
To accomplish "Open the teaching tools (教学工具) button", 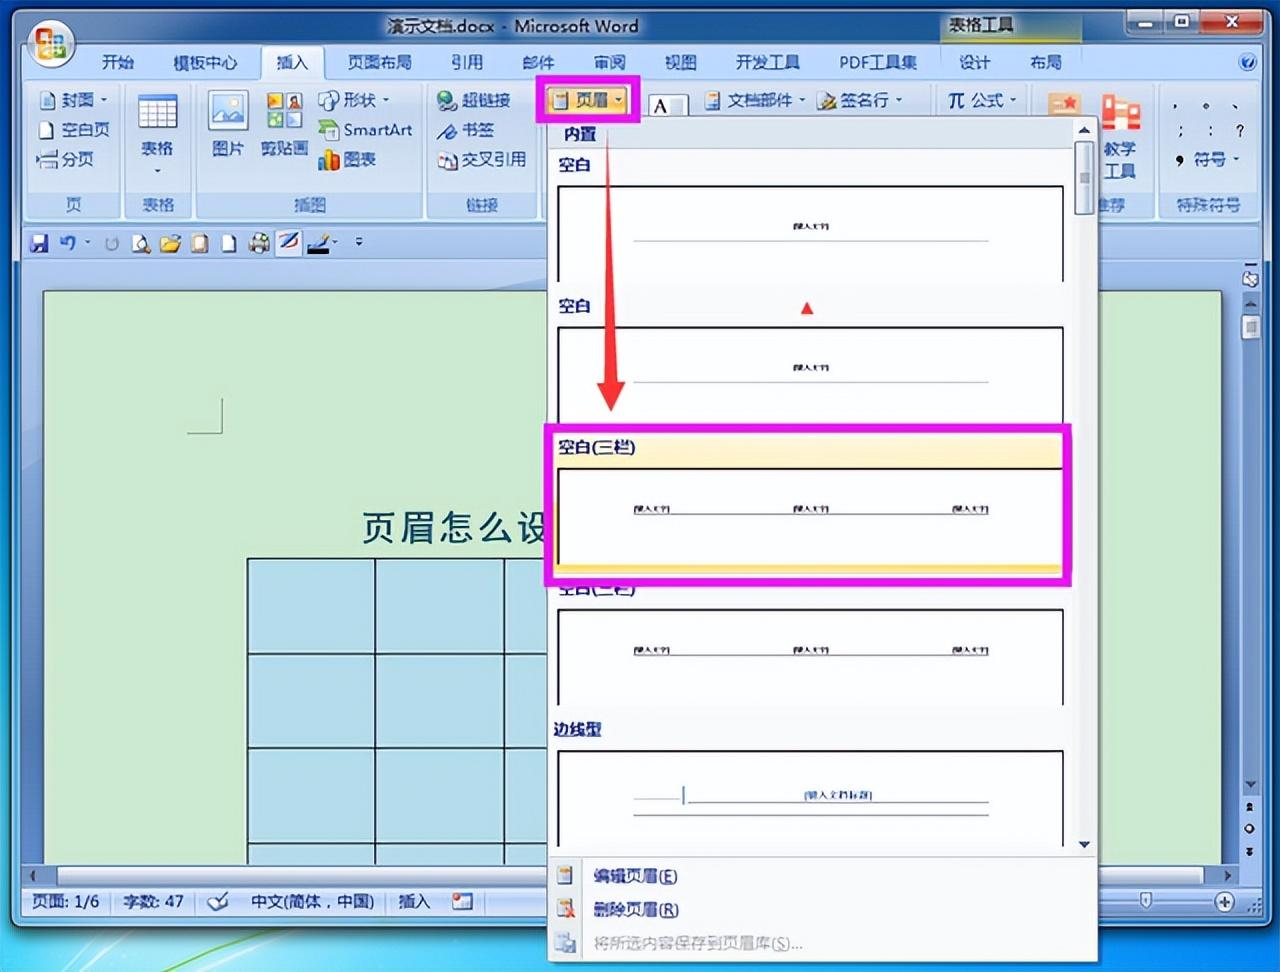I will (1120, 138).
